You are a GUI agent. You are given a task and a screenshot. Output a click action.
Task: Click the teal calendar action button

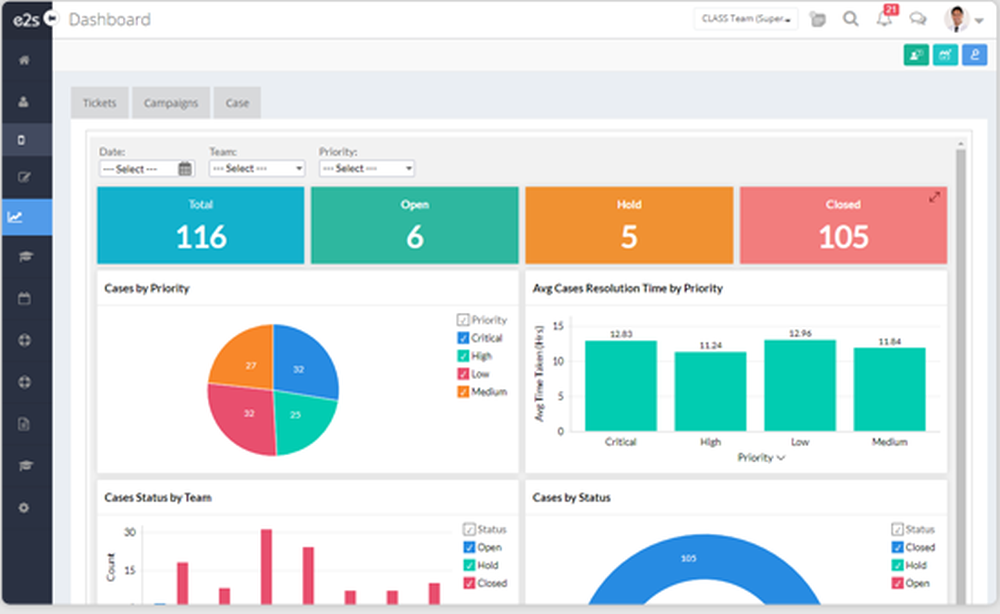click(x=945, y=55)
